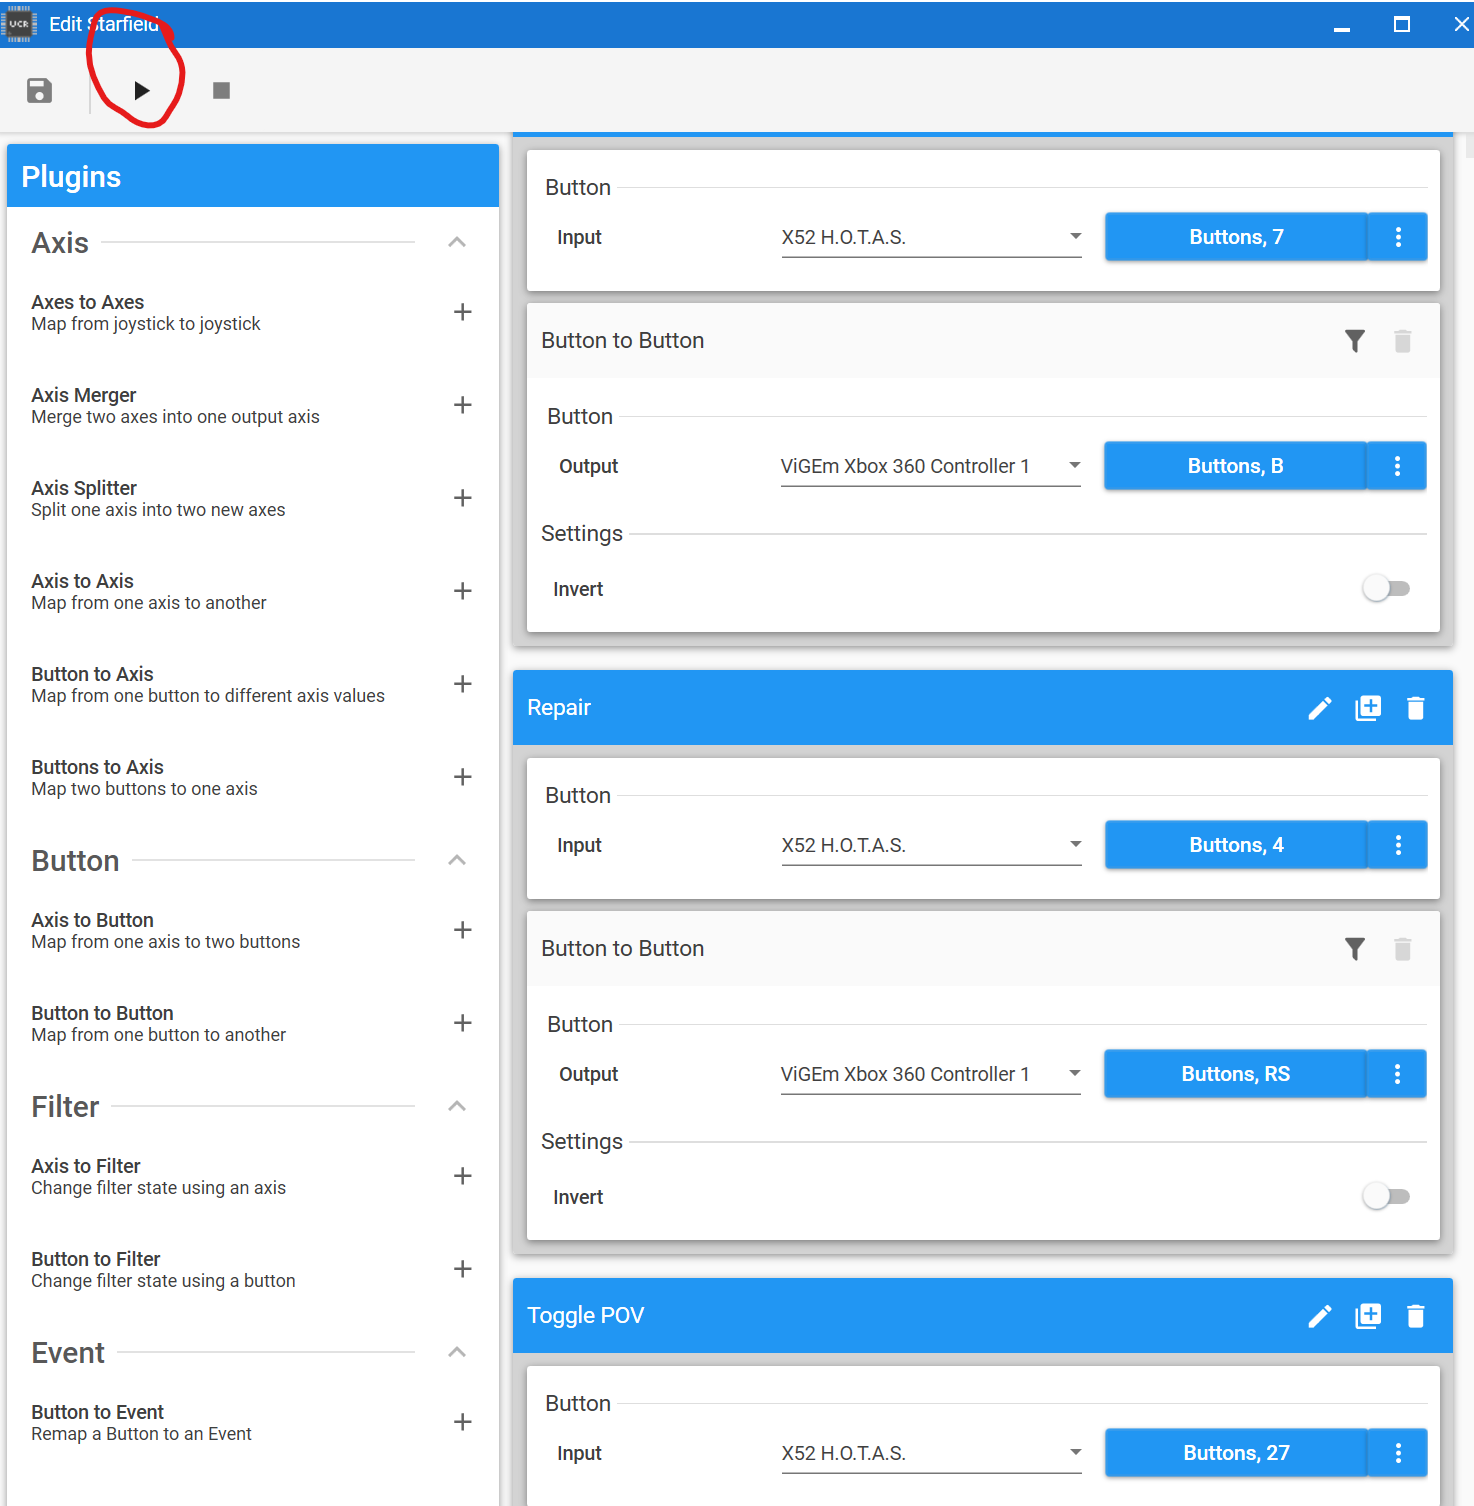Add Button to Filter plugin

coord(462,1269)
